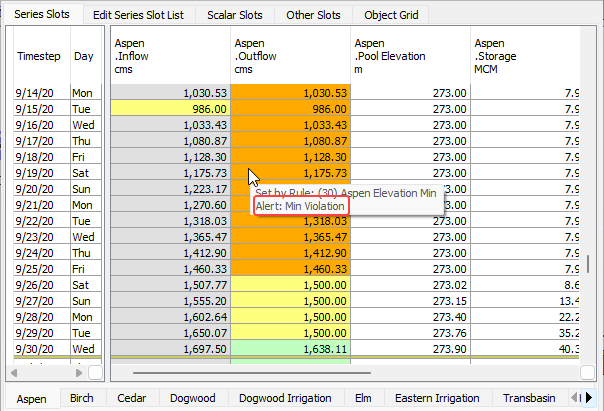Select the Birch object tab
The width and height of the screenshot is (604, 411).
point(82,398)
